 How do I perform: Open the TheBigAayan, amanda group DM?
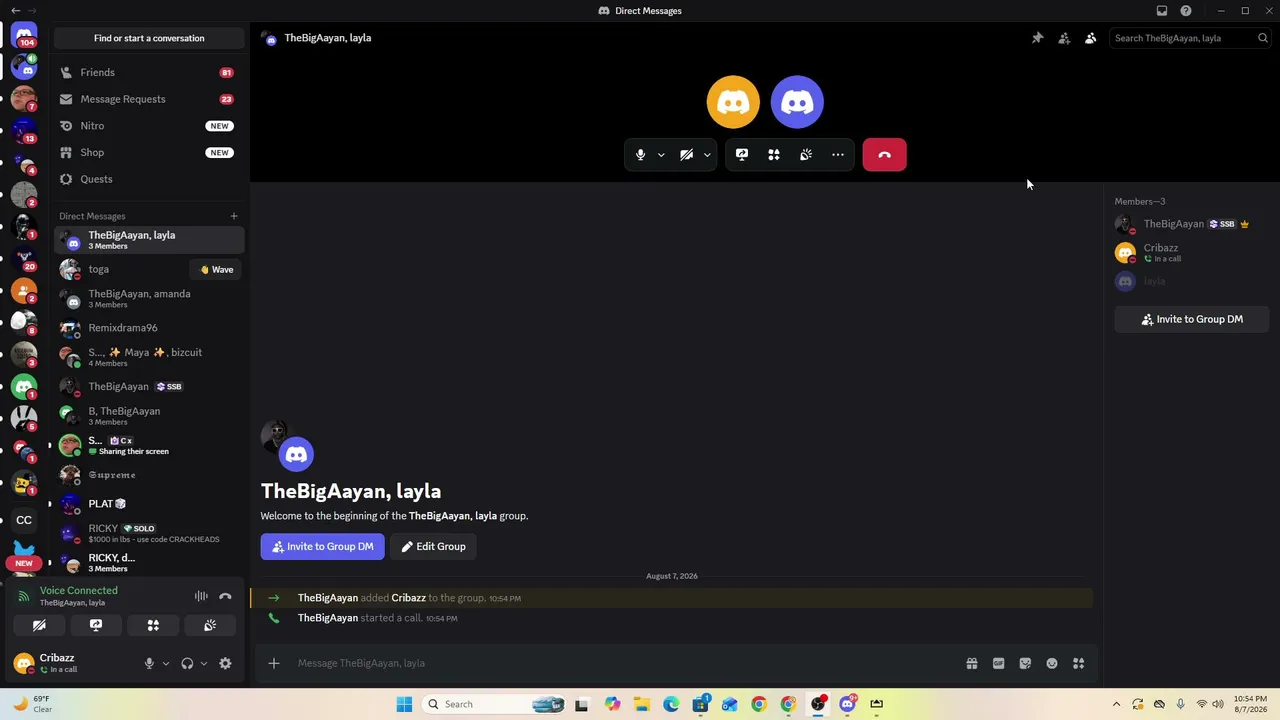pos(149,298)
